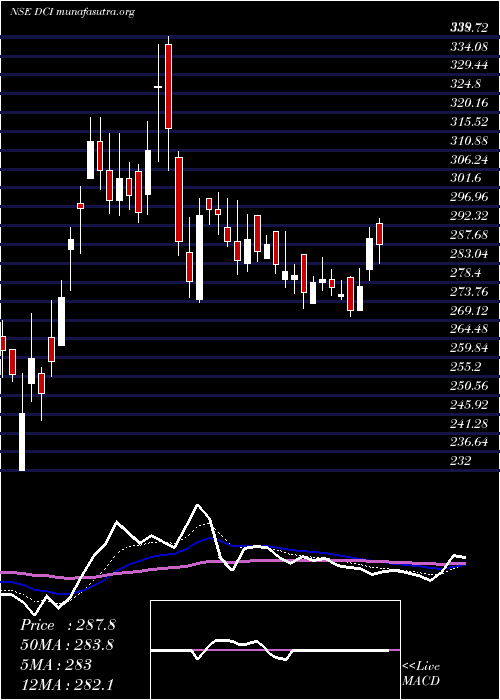Click the 'NSE DCI munafasutra.org' chart title
Viewport: 500px width, 700px height.
pyautogui.click(x=72, y=12)
